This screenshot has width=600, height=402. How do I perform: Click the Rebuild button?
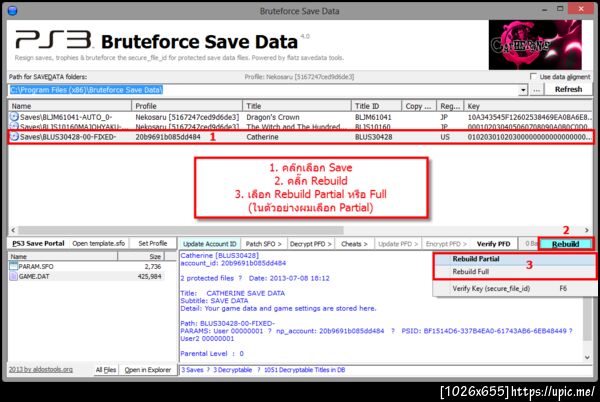[x=565, y=244]
